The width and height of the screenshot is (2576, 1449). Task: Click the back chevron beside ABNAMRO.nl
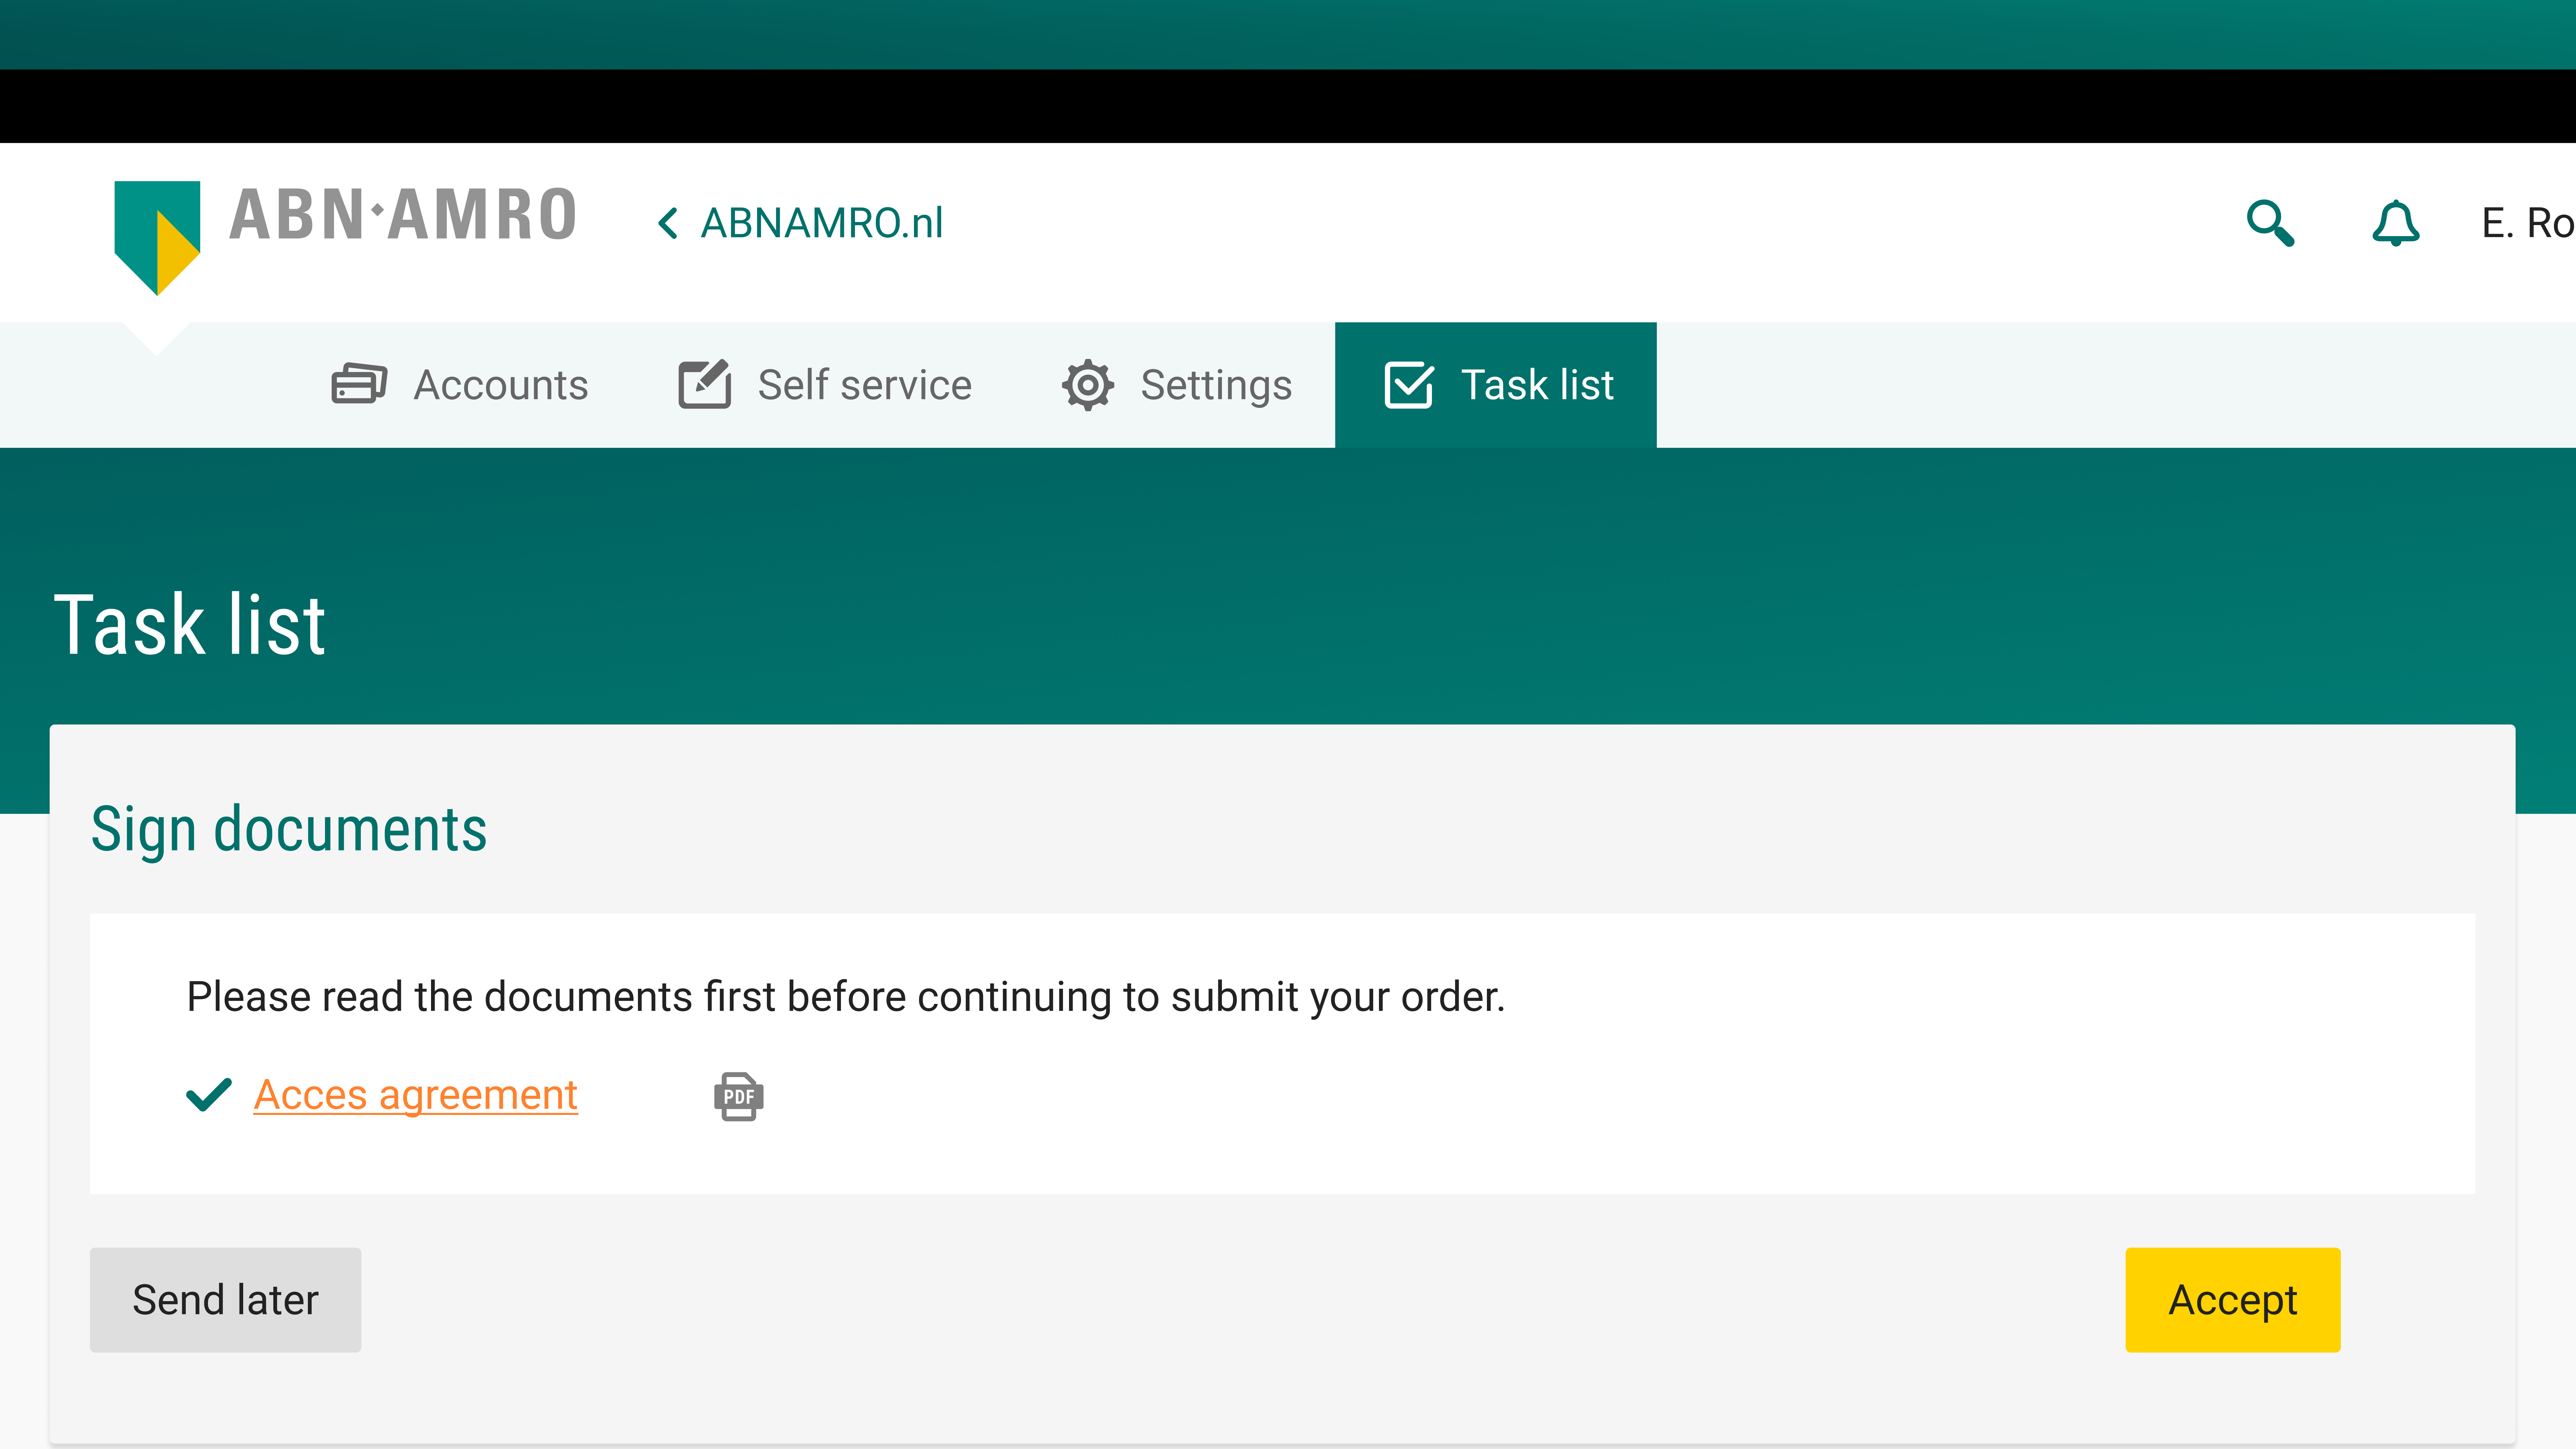668,223
